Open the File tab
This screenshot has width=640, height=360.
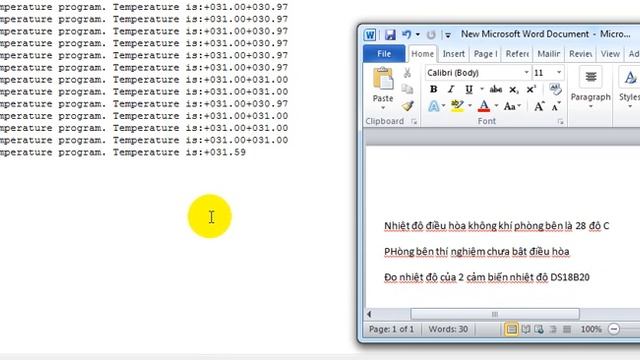pos(384,54)
